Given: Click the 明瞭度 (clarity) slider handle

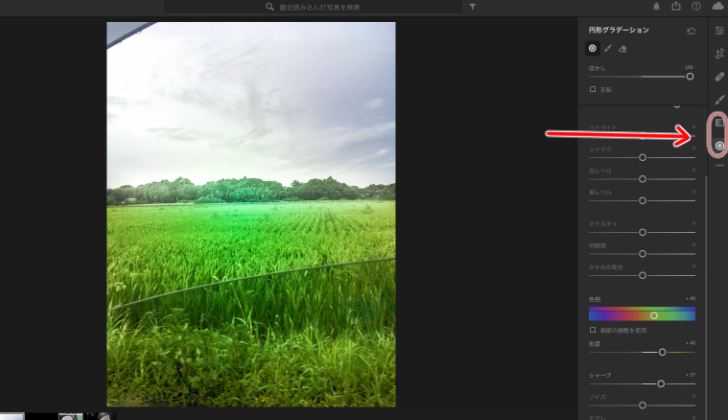Looking at the screenshot, I should (643, 254).
